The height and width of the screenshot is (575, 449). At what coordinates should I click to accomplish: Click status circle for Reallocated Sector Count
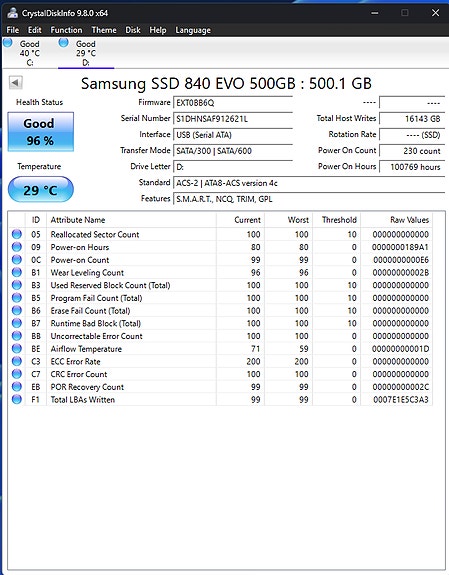pyautogui.click(x=17, y=234)
